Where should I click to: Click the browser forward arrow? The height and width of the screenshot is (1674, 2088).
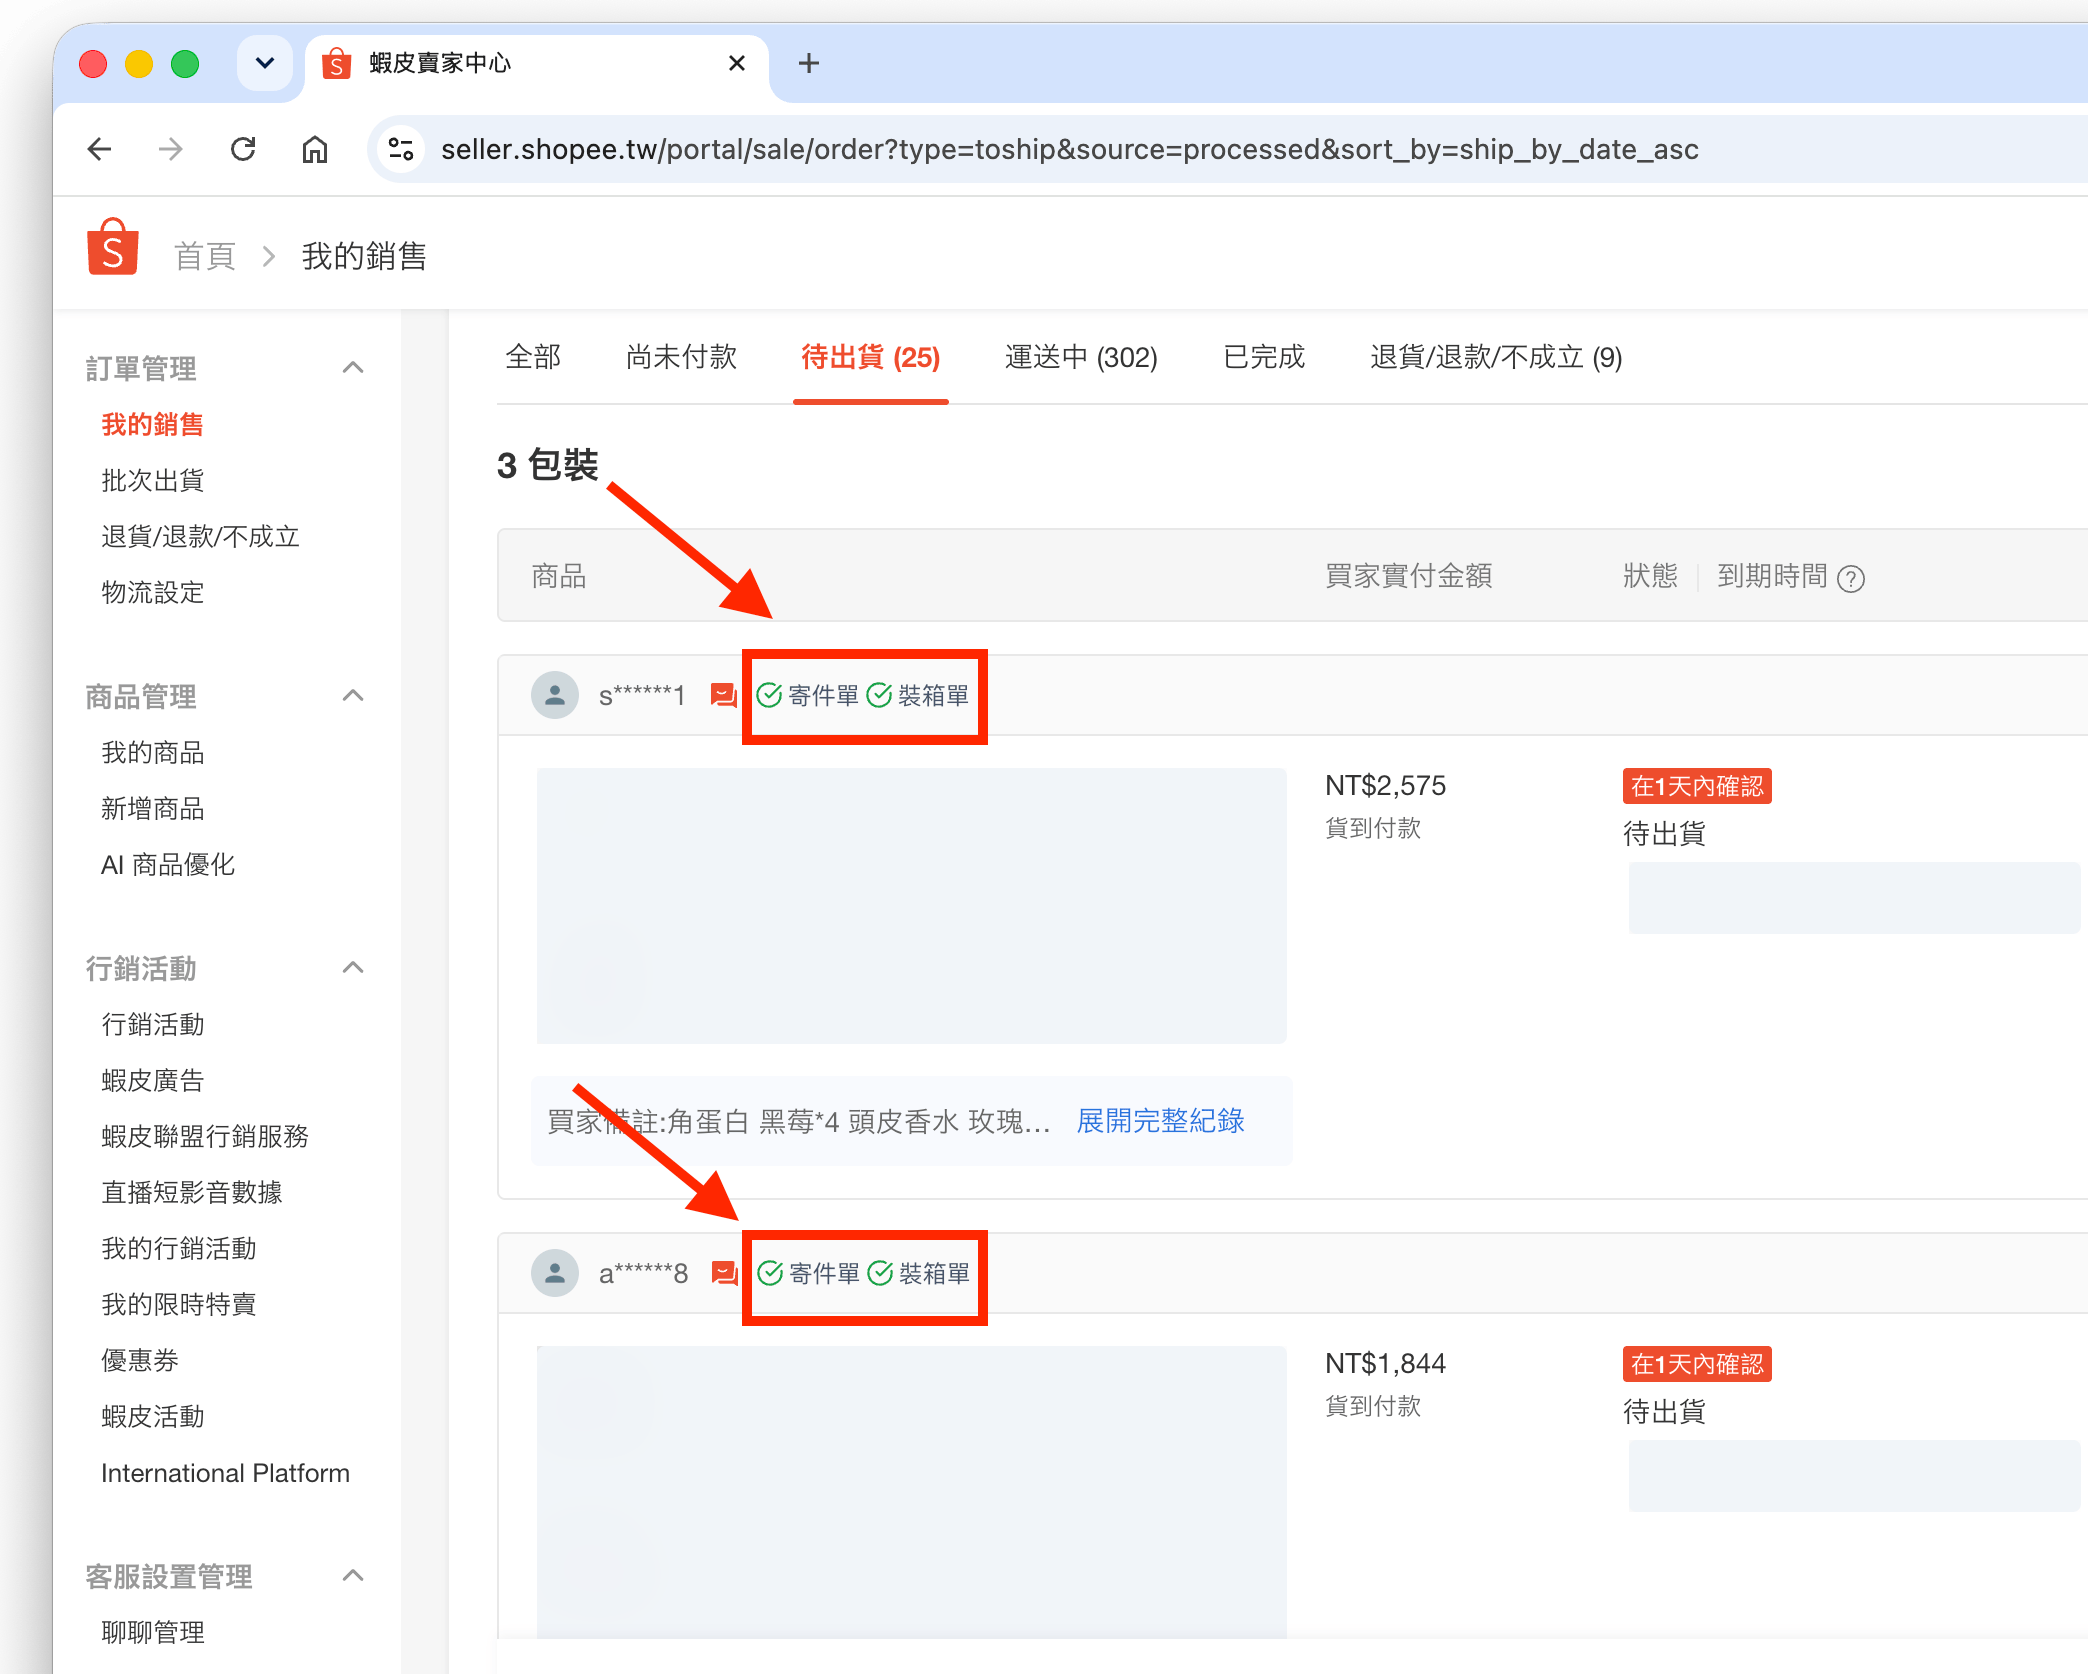[171, 150]
